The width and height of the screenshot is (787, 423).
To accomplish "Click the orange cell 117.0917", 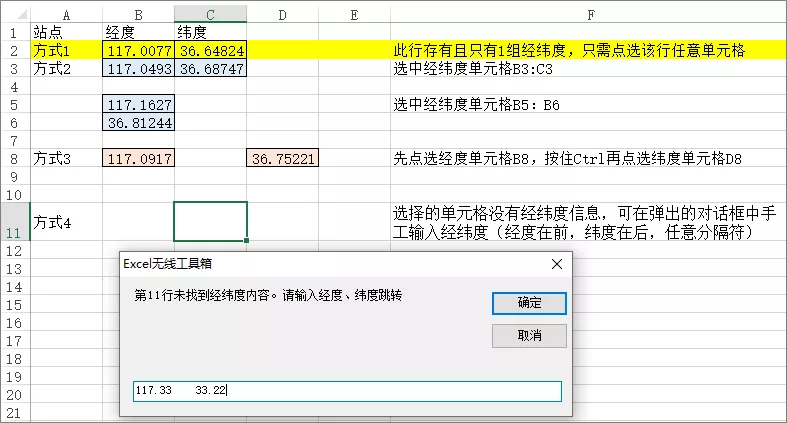I will click(138, 158).
